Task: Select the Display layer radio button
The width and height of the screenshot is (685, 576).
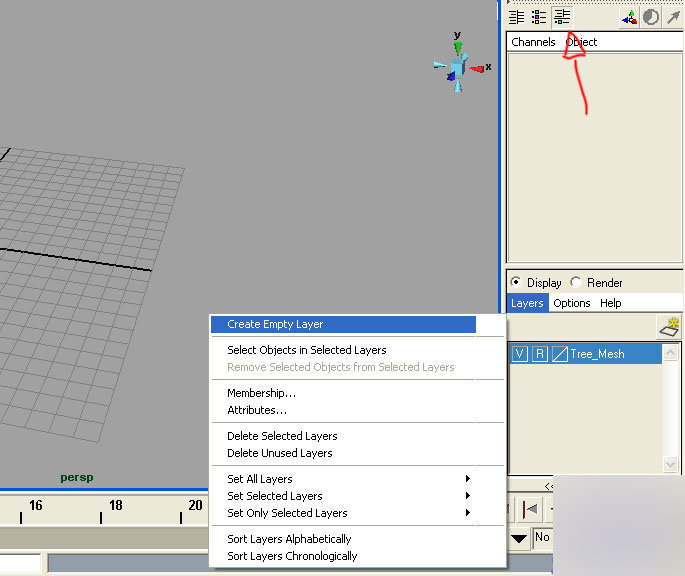Action: pos(516,282)
